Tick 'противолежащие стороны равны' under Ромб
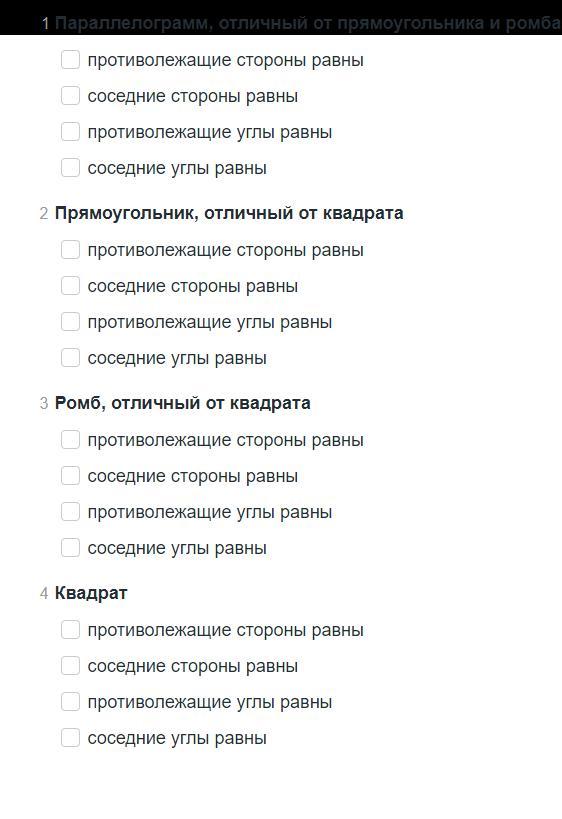 pos(71,440)
